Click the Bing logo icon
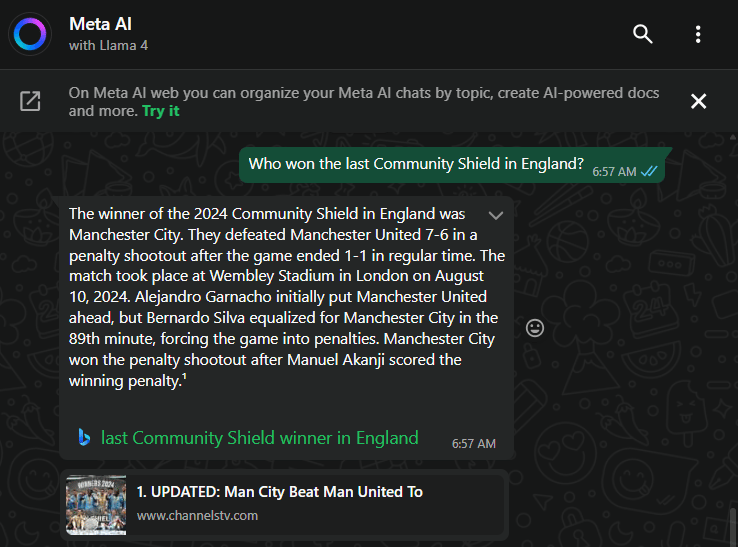Image resolution: width=738 pixels, height=547 pixels. [x=84, y=437]
